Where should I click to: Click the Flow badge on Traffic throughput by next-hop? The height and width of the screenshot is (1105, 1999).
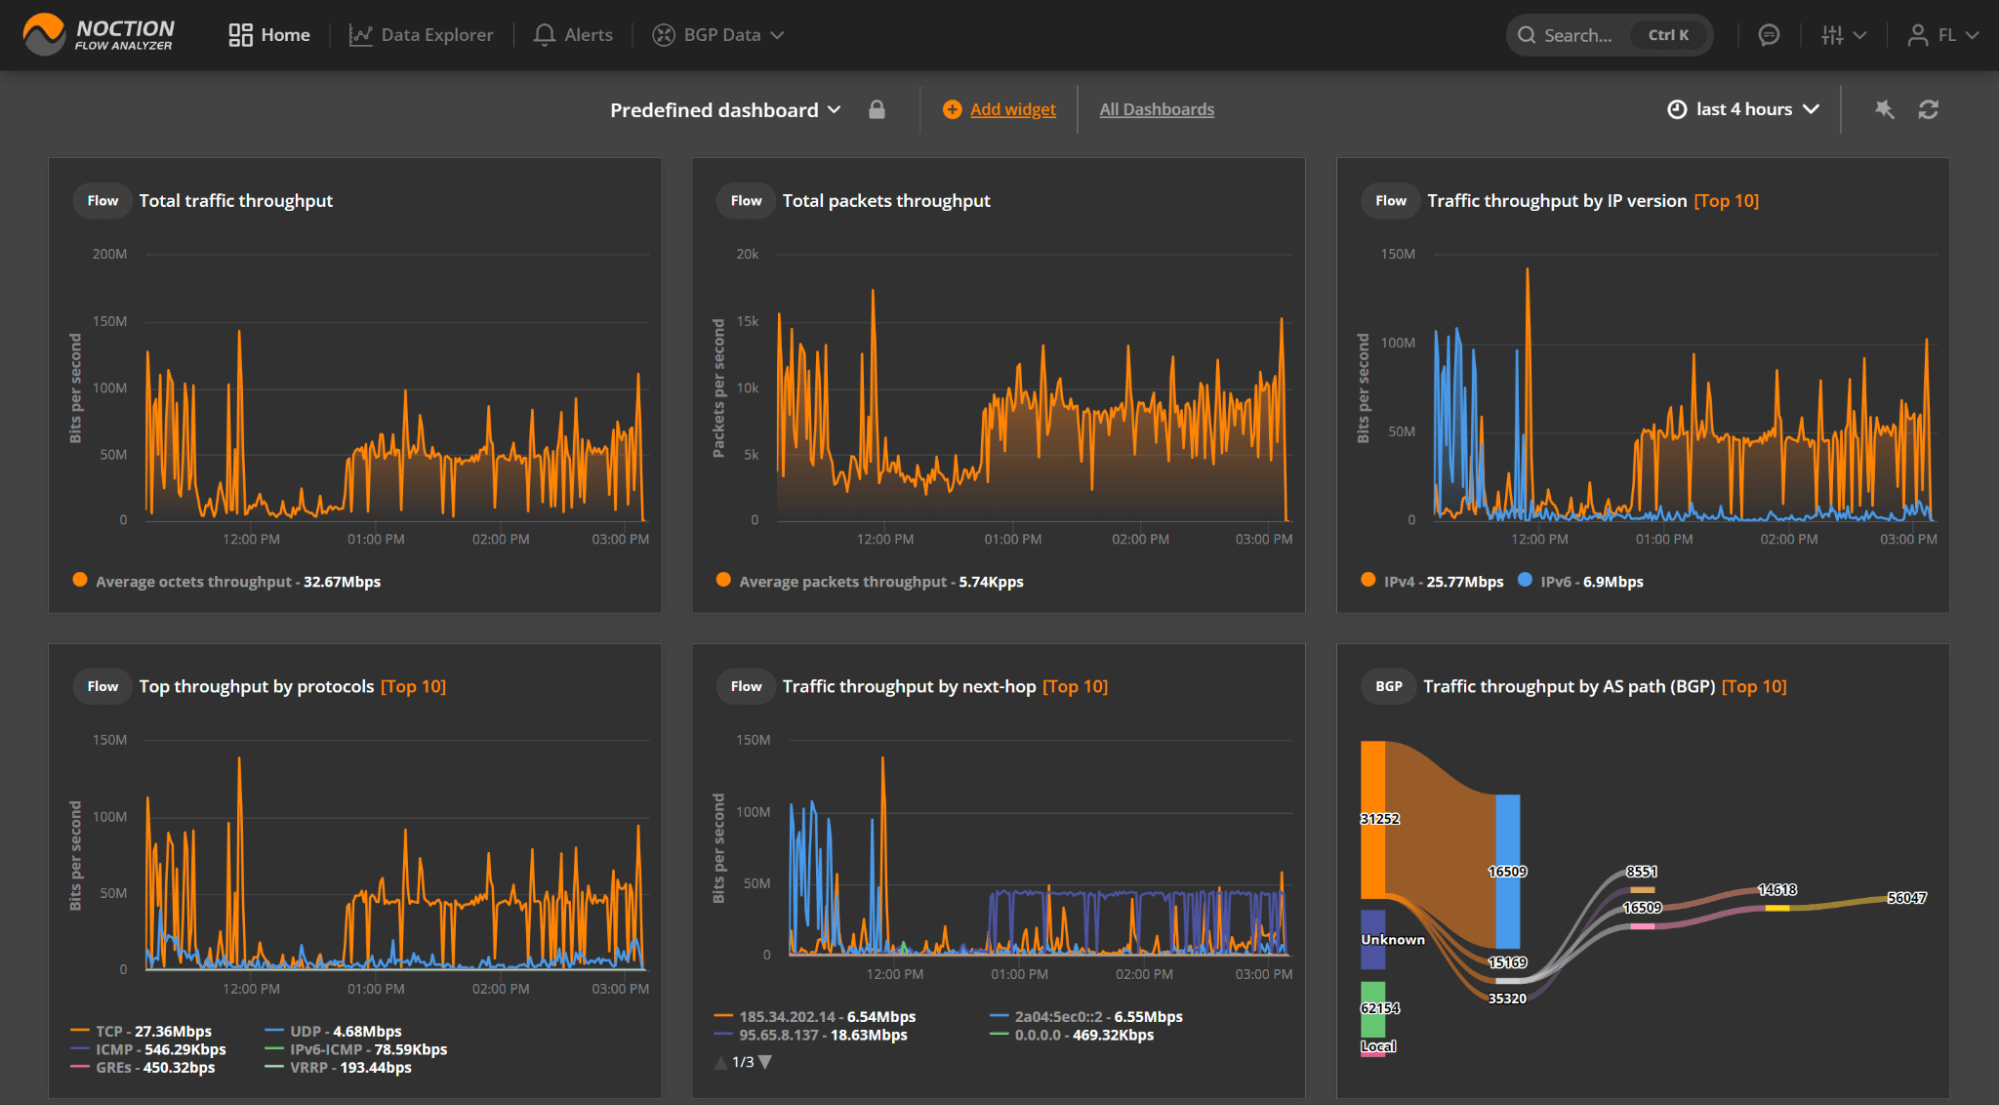click(x=746, y=687)
